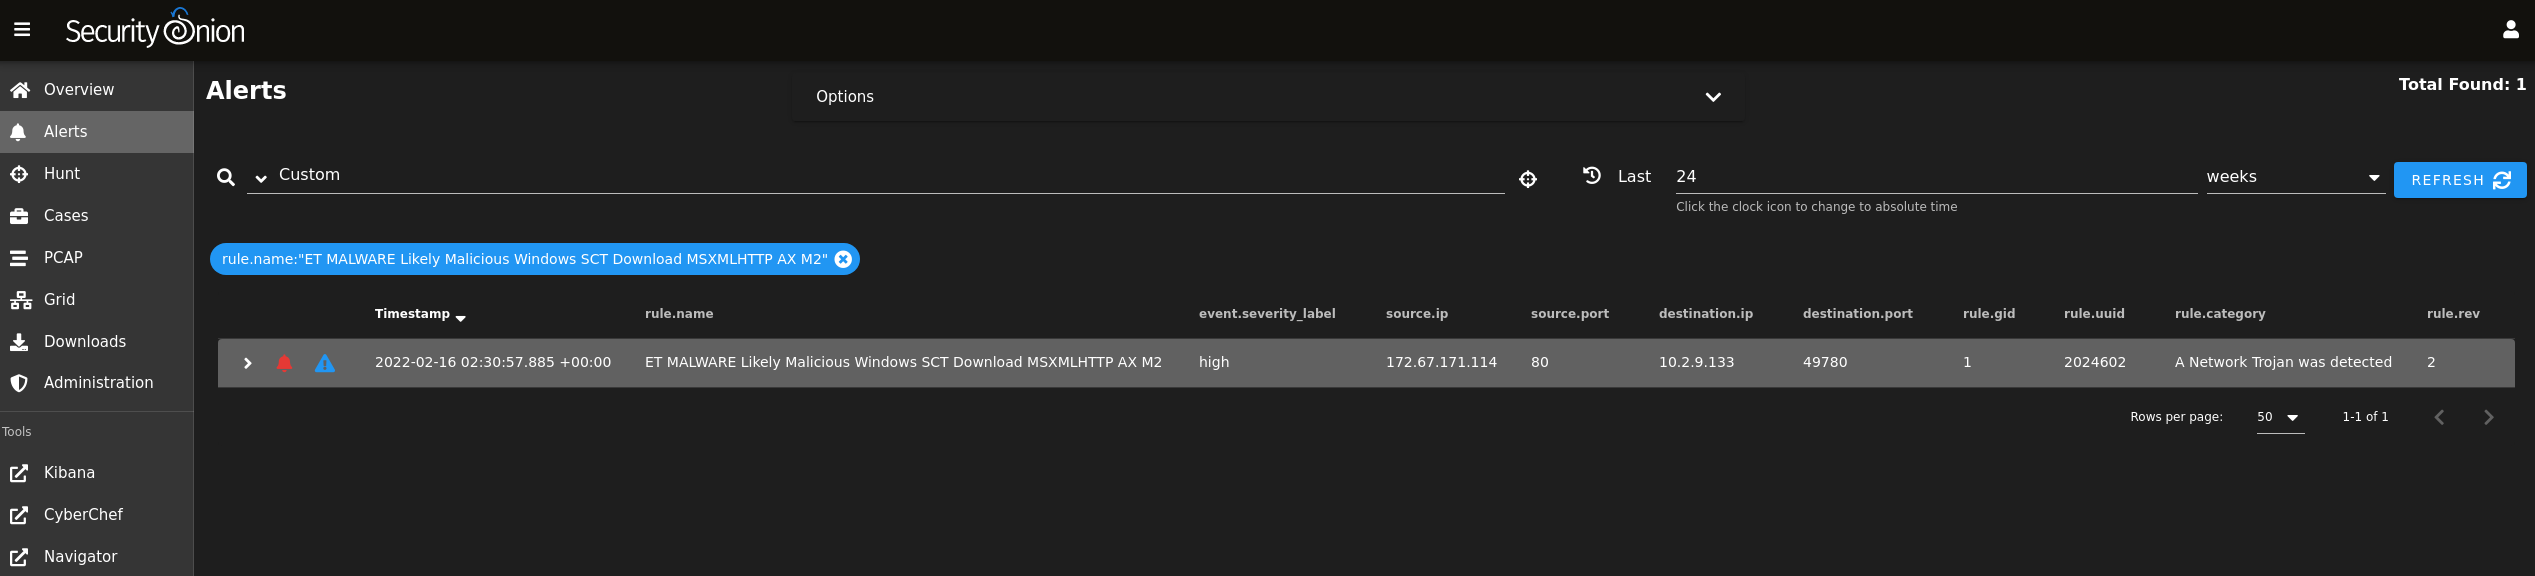Sort by source.ip column header

coord(1417,314)
